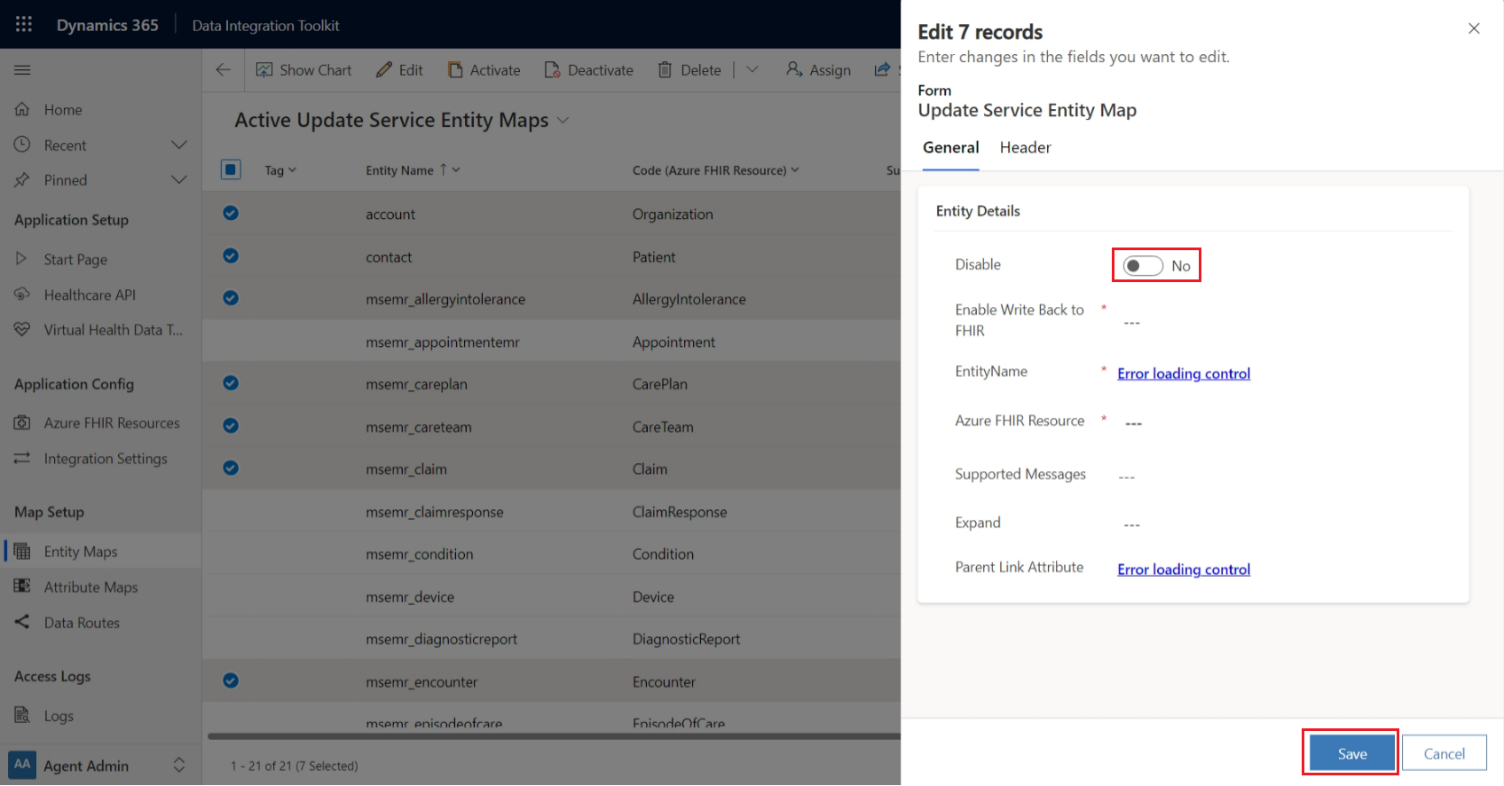Expand the Recent section chevron
1504x786 pixels.
pyautogui.click(x=179, y=145)
